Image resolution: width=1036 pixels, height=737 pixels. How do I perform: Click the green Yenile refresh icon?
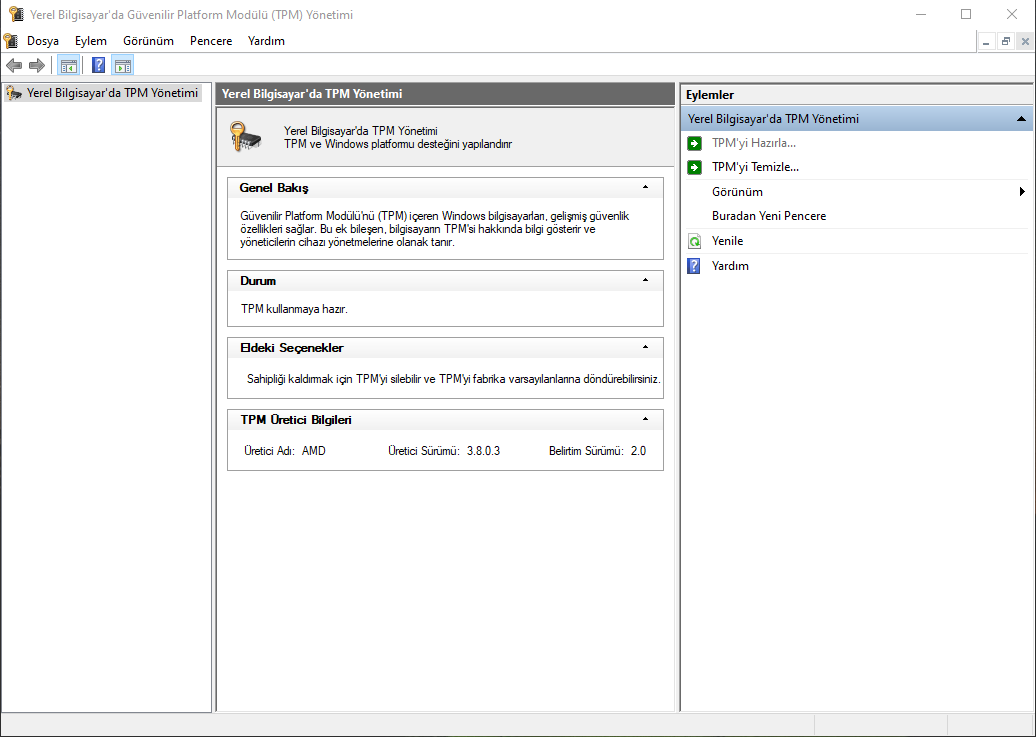694,241
